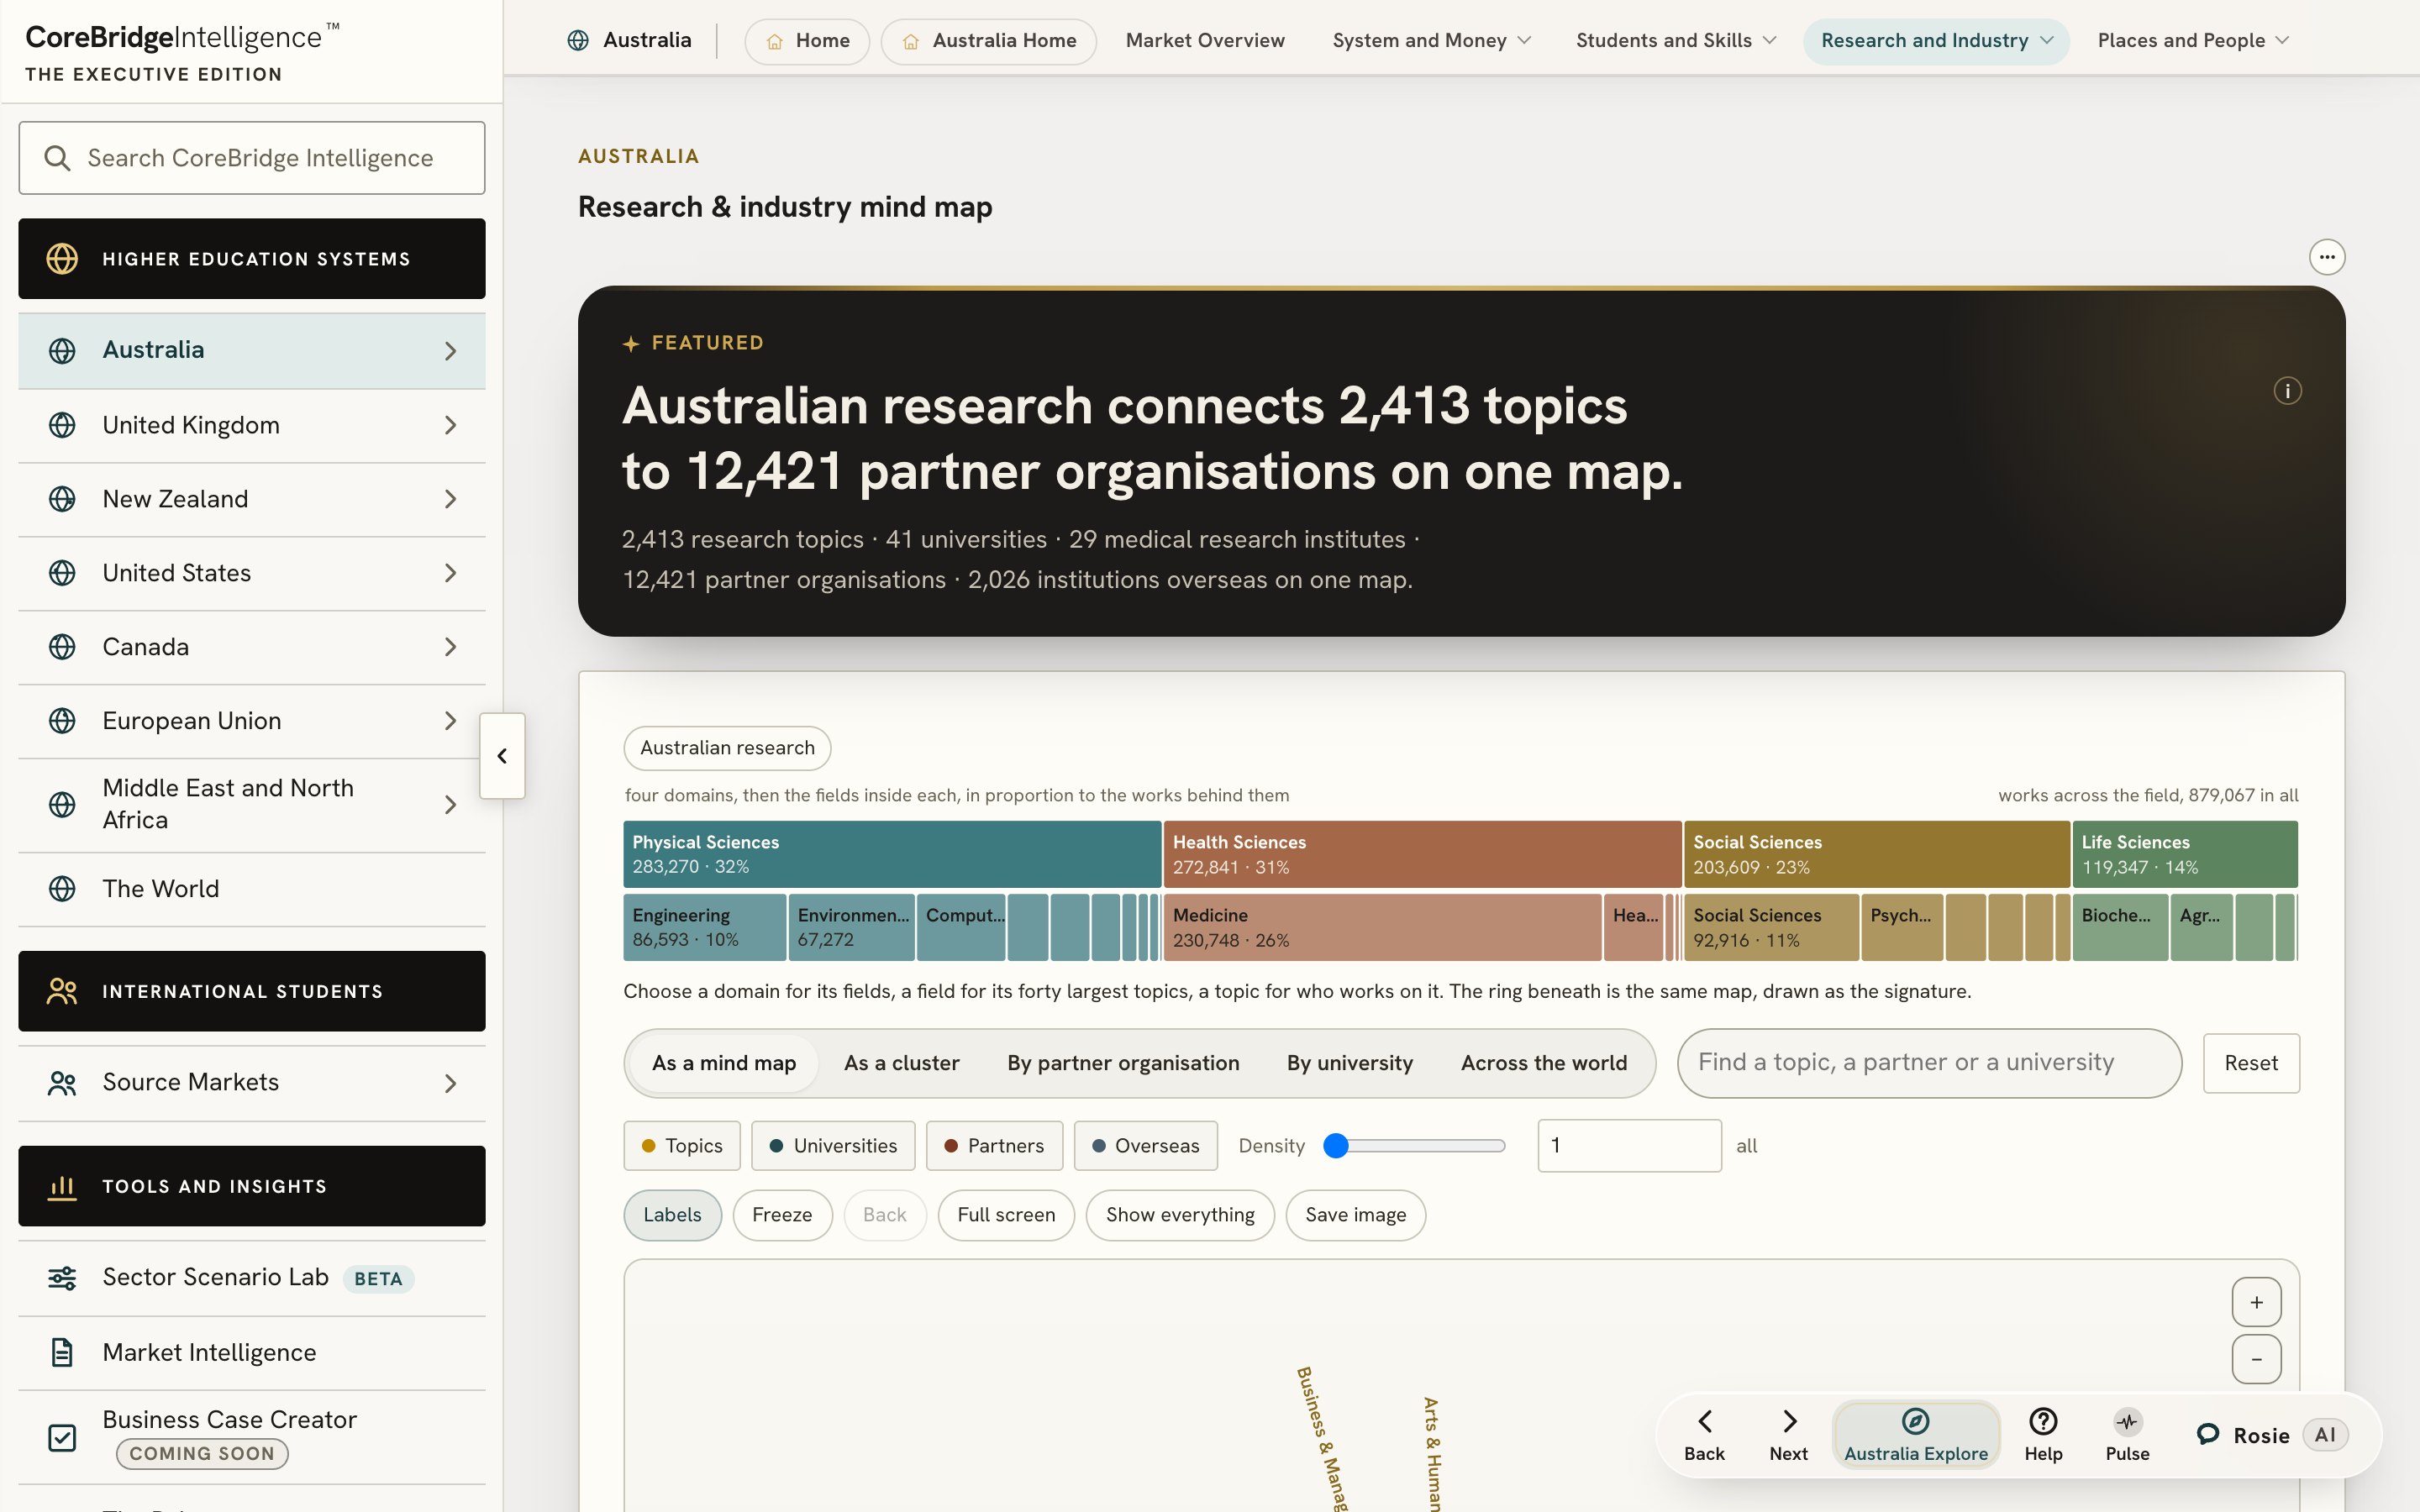Open the Research and Industry dropdown
Viewport: 2420px width, 1512px height.
(x=1936, y=41)
